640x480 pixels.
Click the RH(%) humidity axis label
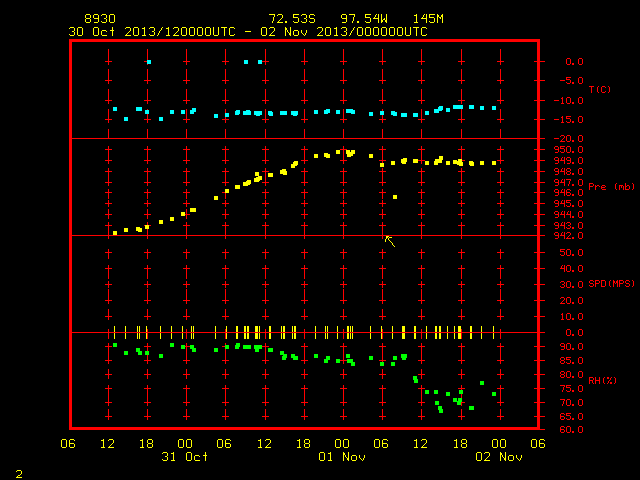602,380
